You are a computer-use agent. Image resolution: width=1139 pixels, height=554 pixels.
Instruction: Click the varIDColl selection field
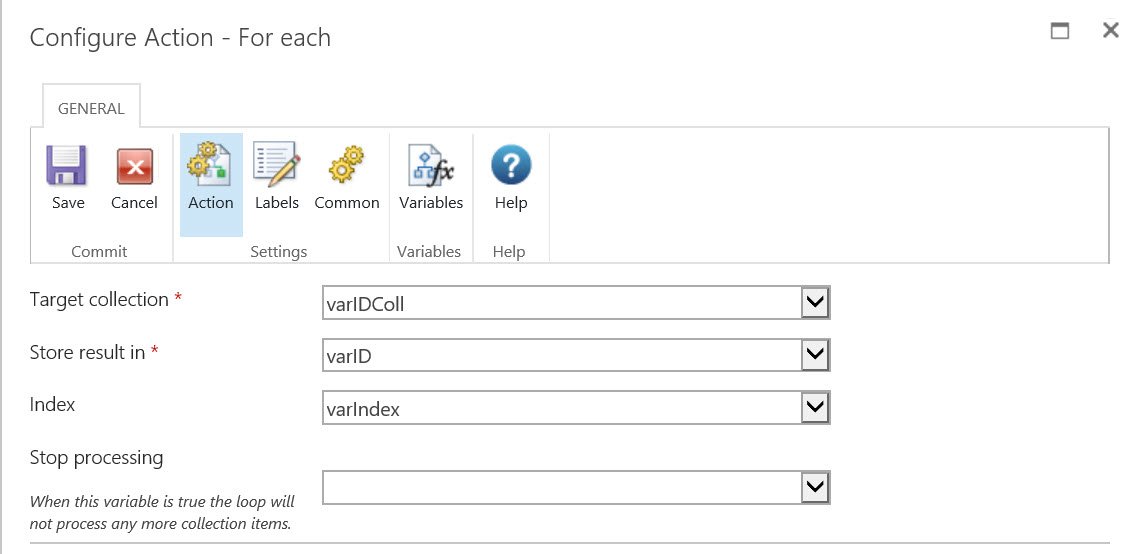tap(562, 303)
